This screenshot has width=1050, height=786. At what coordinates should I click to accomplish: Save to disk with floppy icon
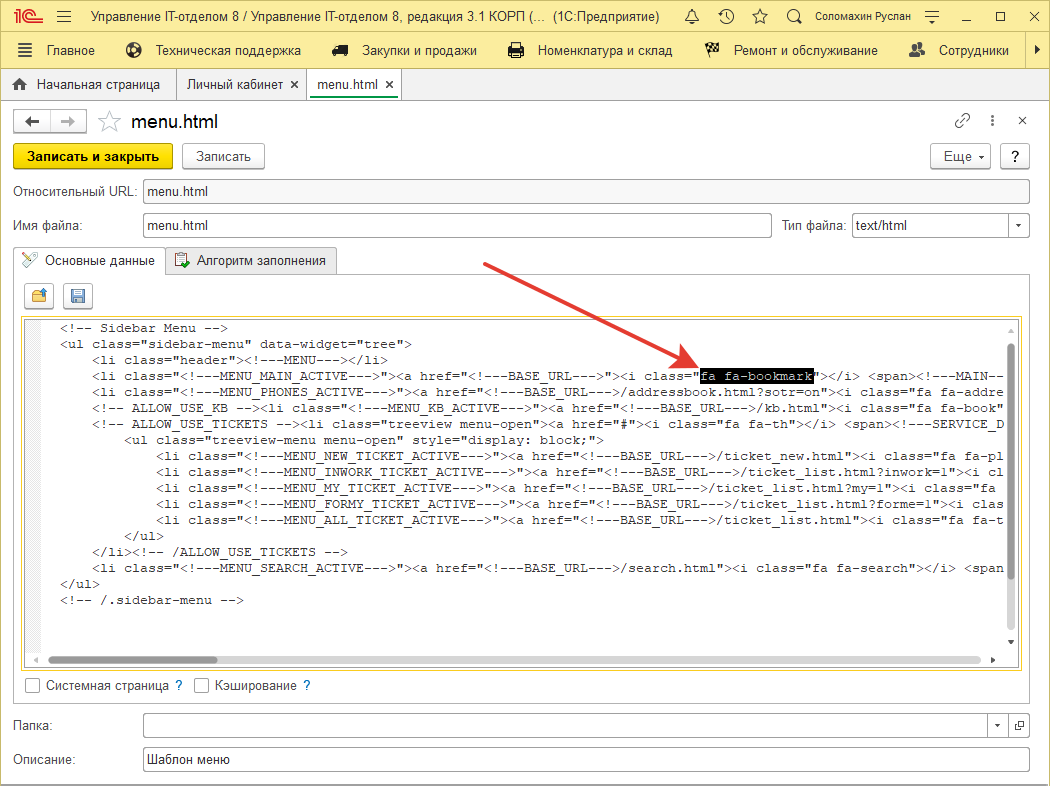pyautogui.click(x=78, y=295)
